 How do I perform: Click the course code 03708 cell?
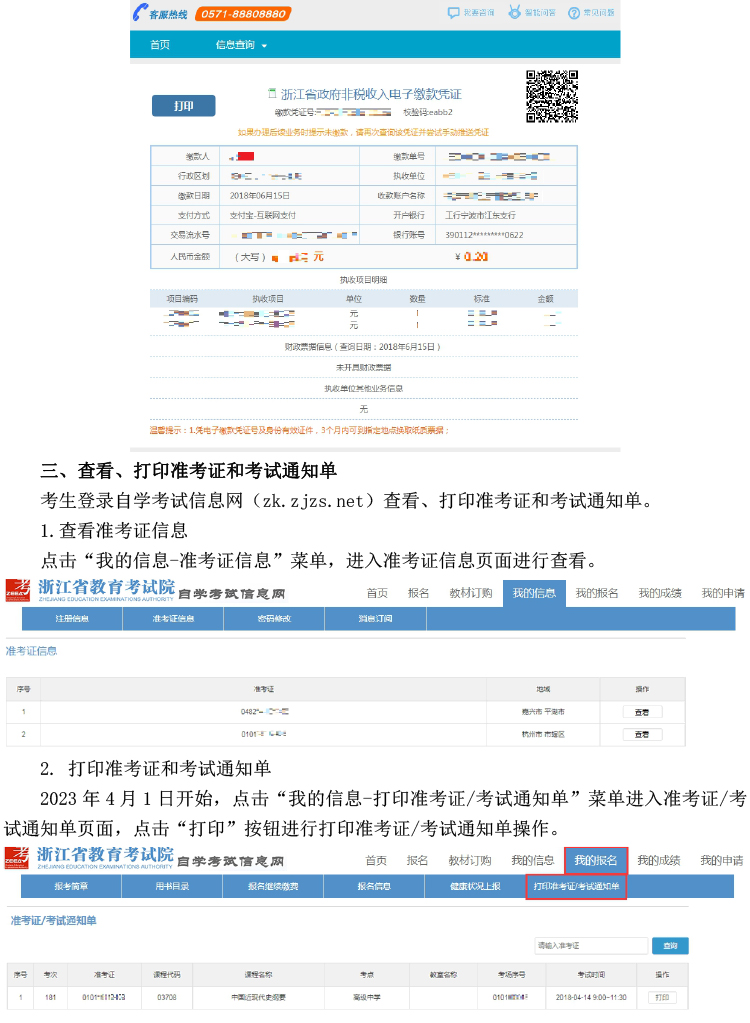[167, 998]
